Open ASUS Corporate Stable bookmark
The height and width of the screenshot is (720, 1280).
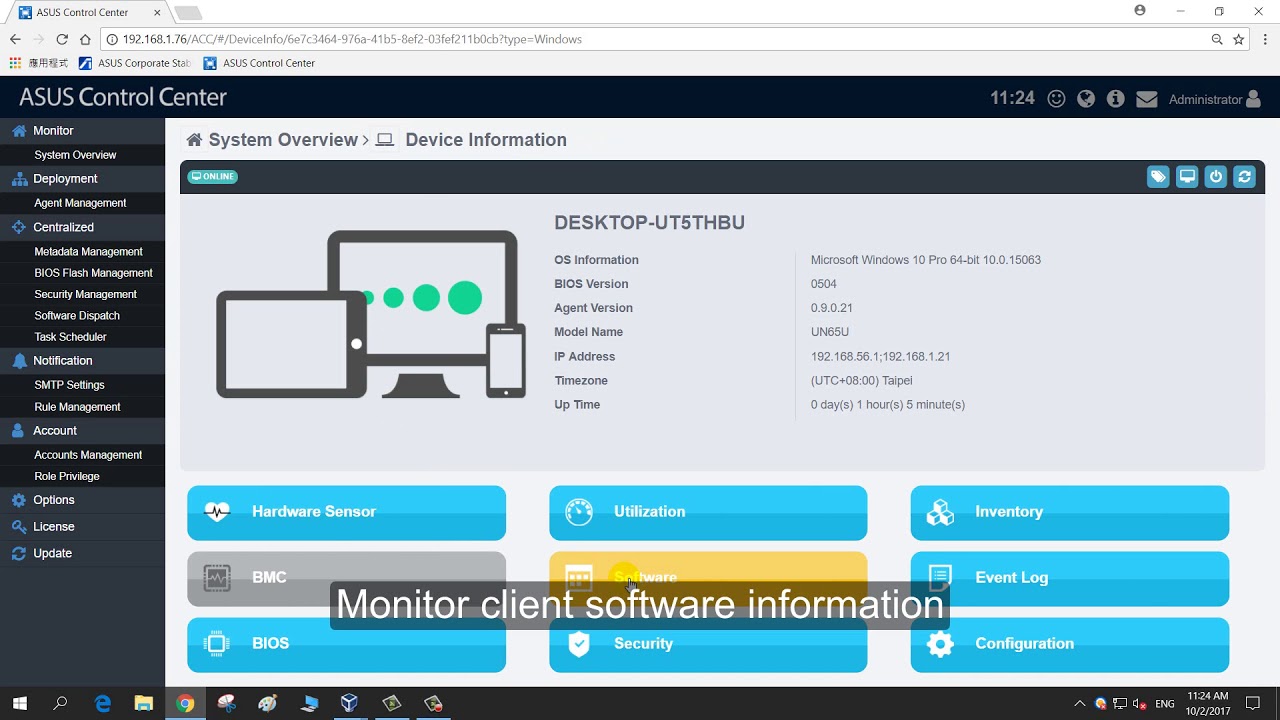point(134,63)
